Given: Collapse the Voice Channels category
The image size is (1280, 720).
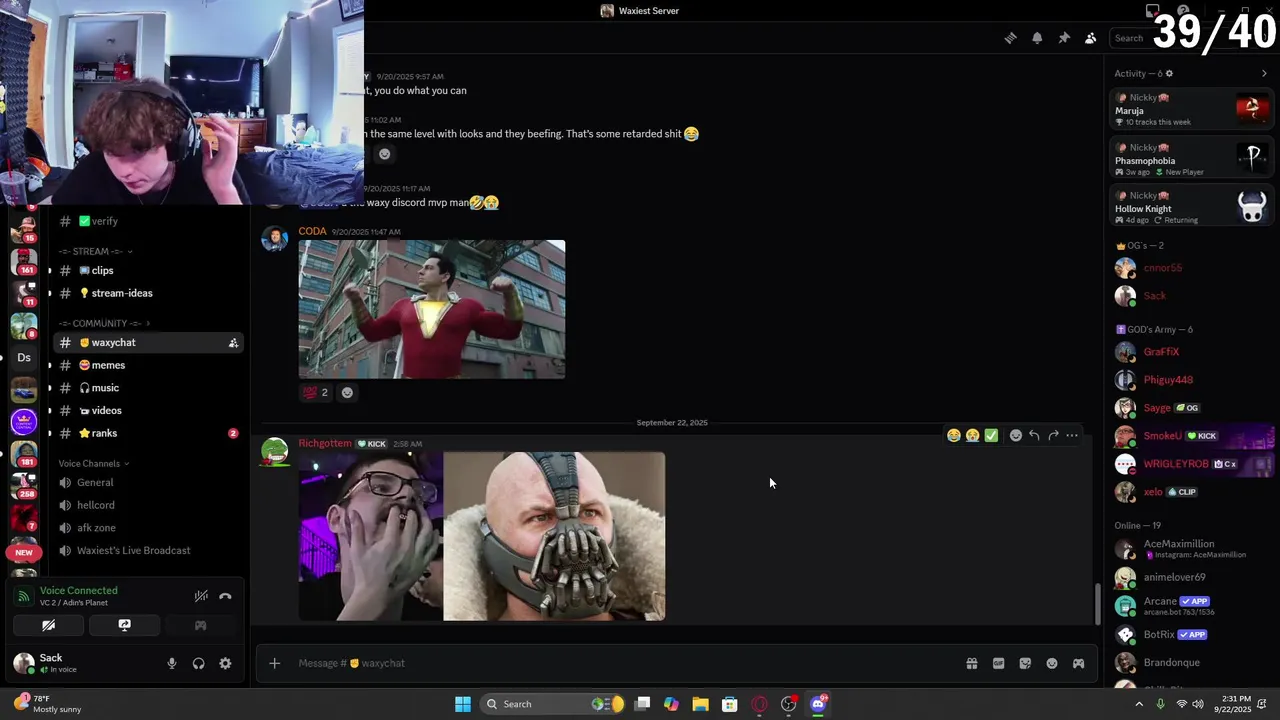Looking at the screenshot, I should (94, 463).
